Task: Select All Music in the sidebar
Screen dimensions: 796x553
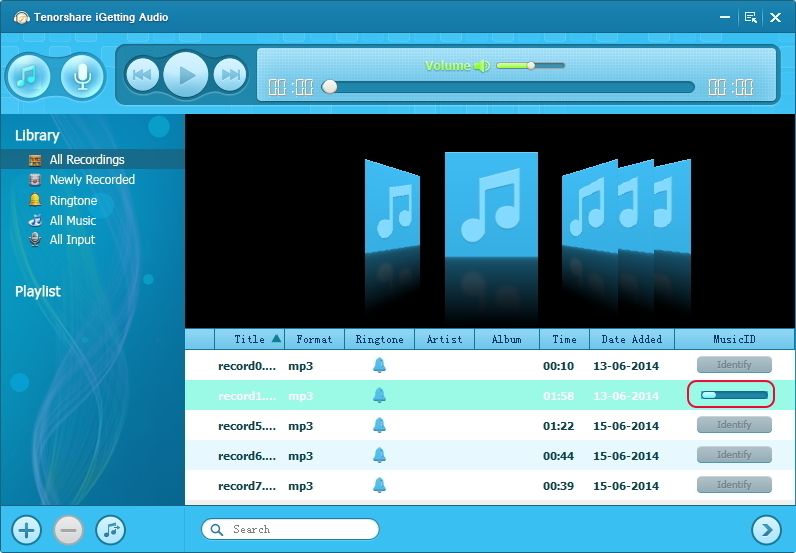Action: click(72, 220)
